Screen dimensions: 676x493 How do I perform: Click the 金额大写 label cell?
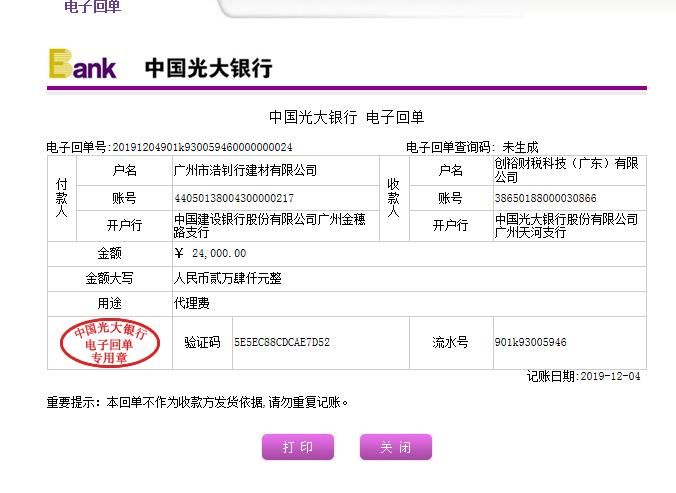coord(110,278)
